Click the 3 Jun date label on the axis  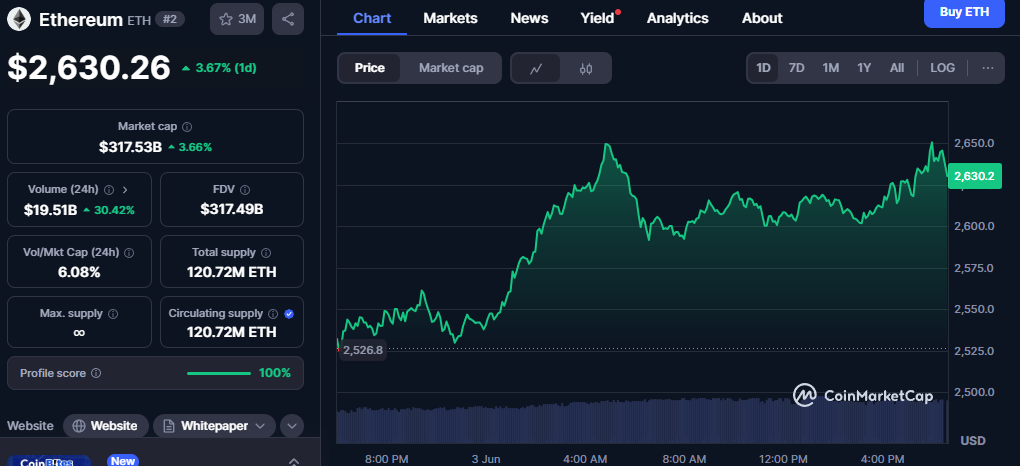(x=485, y=459)
